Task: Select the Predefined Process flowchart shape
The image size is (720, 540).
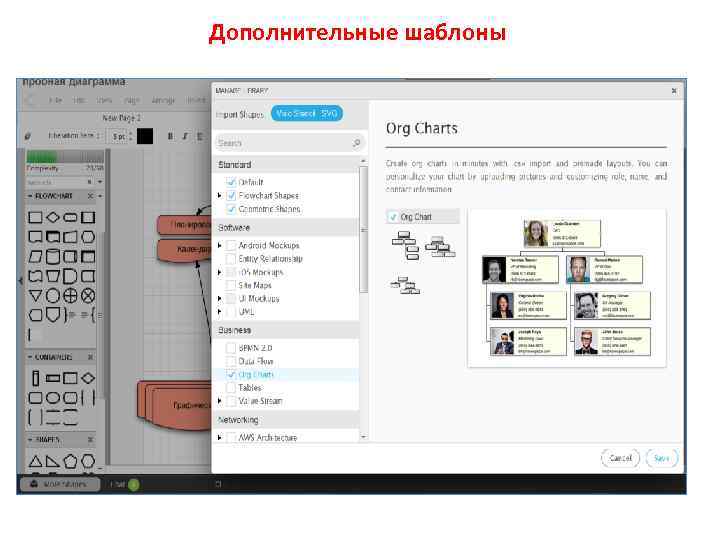Action: pyautogui.click(x=88, y=217)
